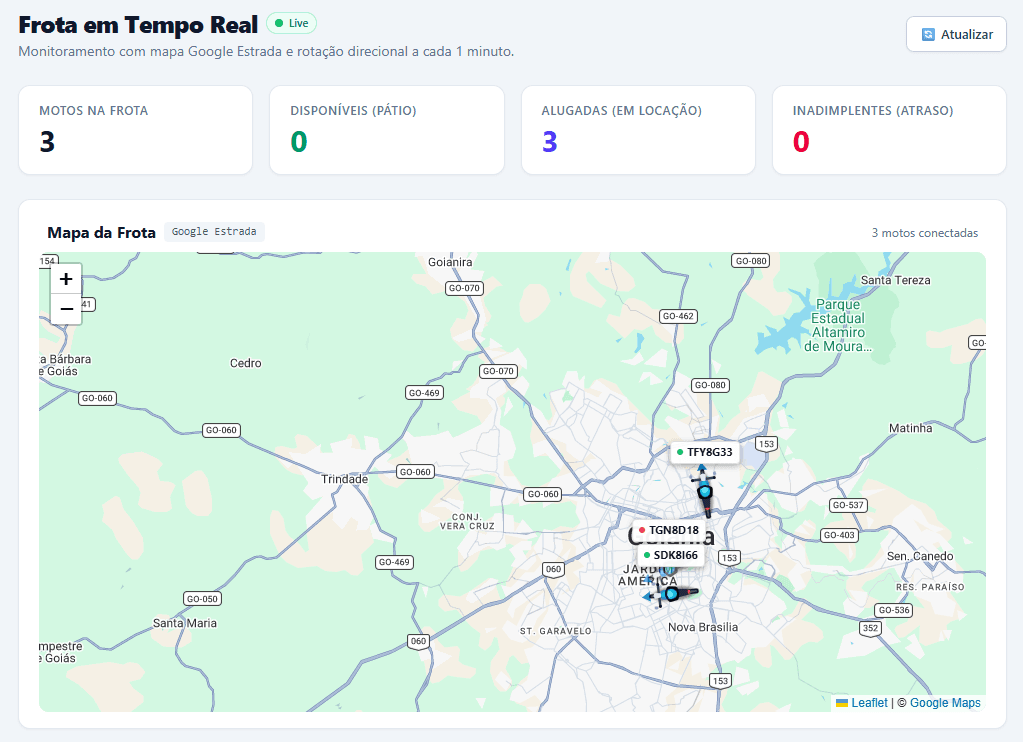Select the motorcycle marker near Nova Brasília
Screen dimensions: 1023x742
(x=671, y=594)
